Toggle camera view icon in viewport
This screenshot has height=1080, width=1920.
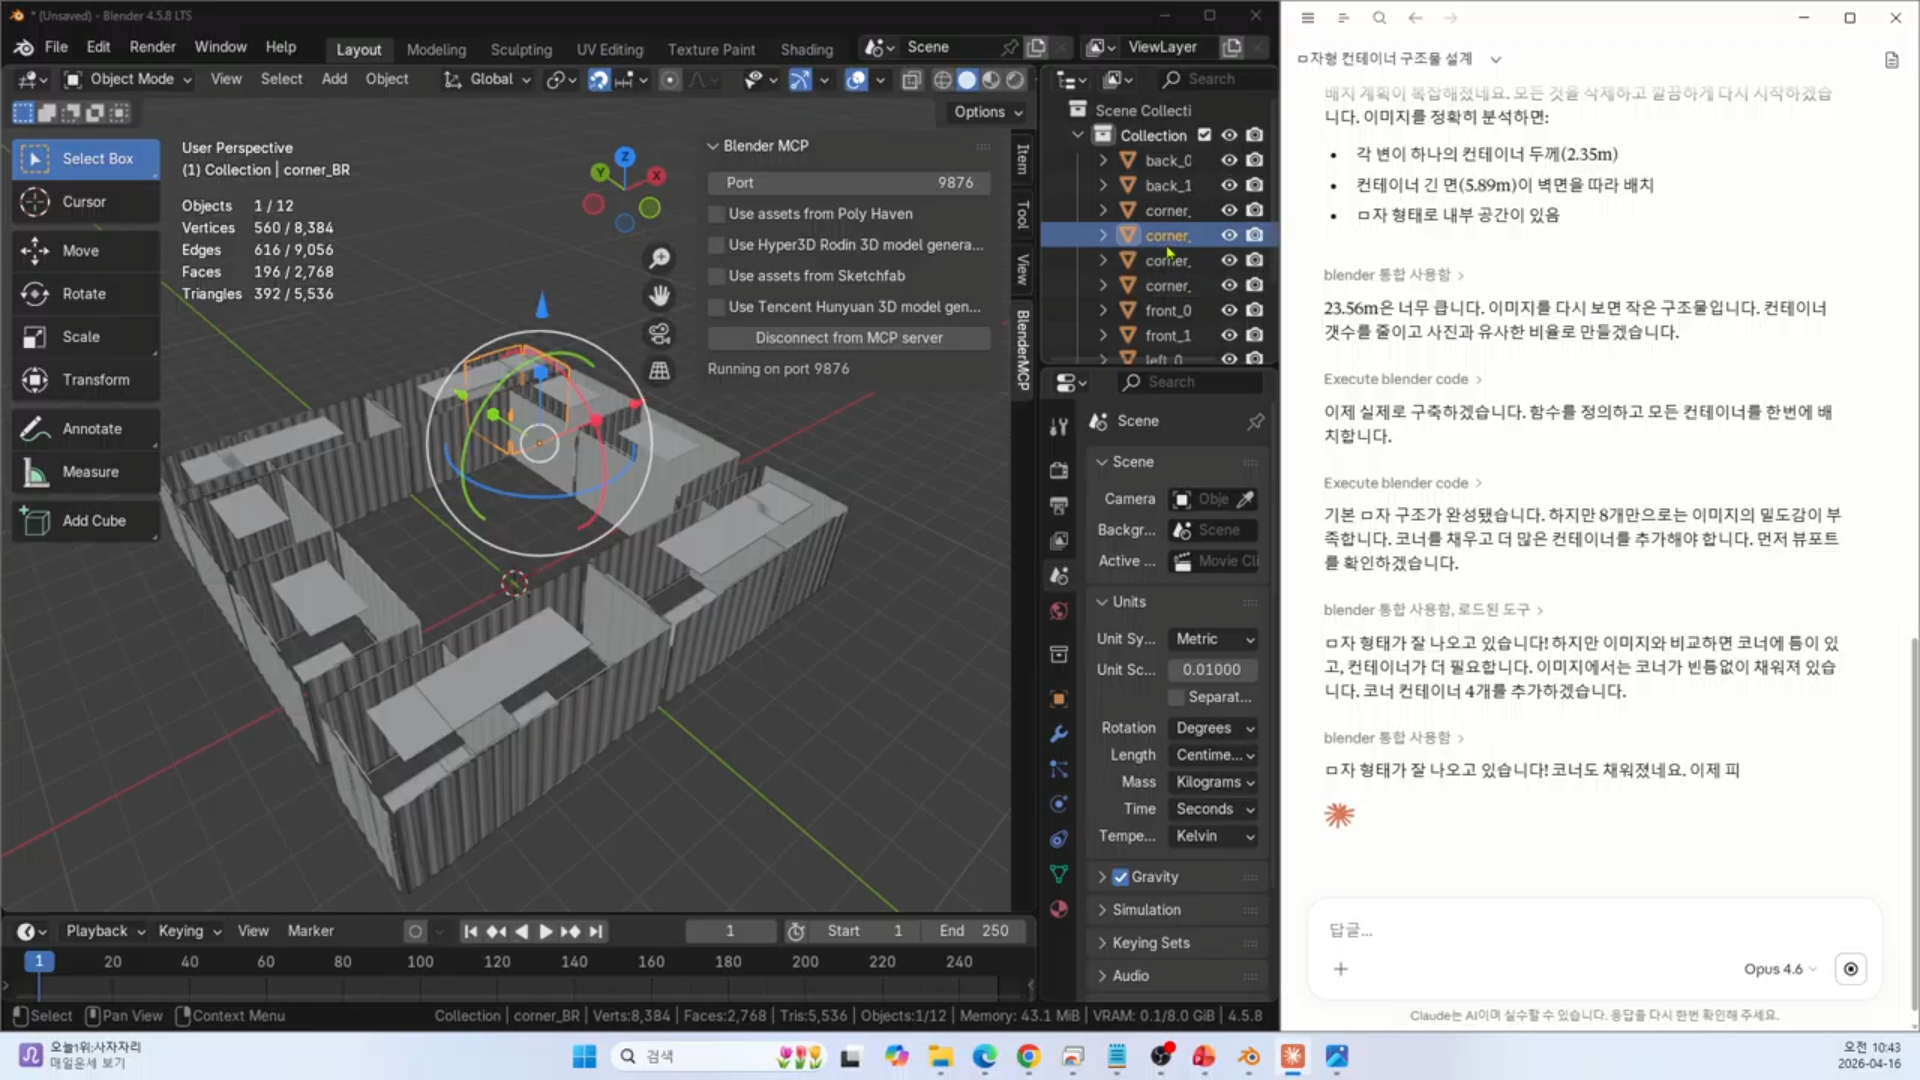[659, 333]
